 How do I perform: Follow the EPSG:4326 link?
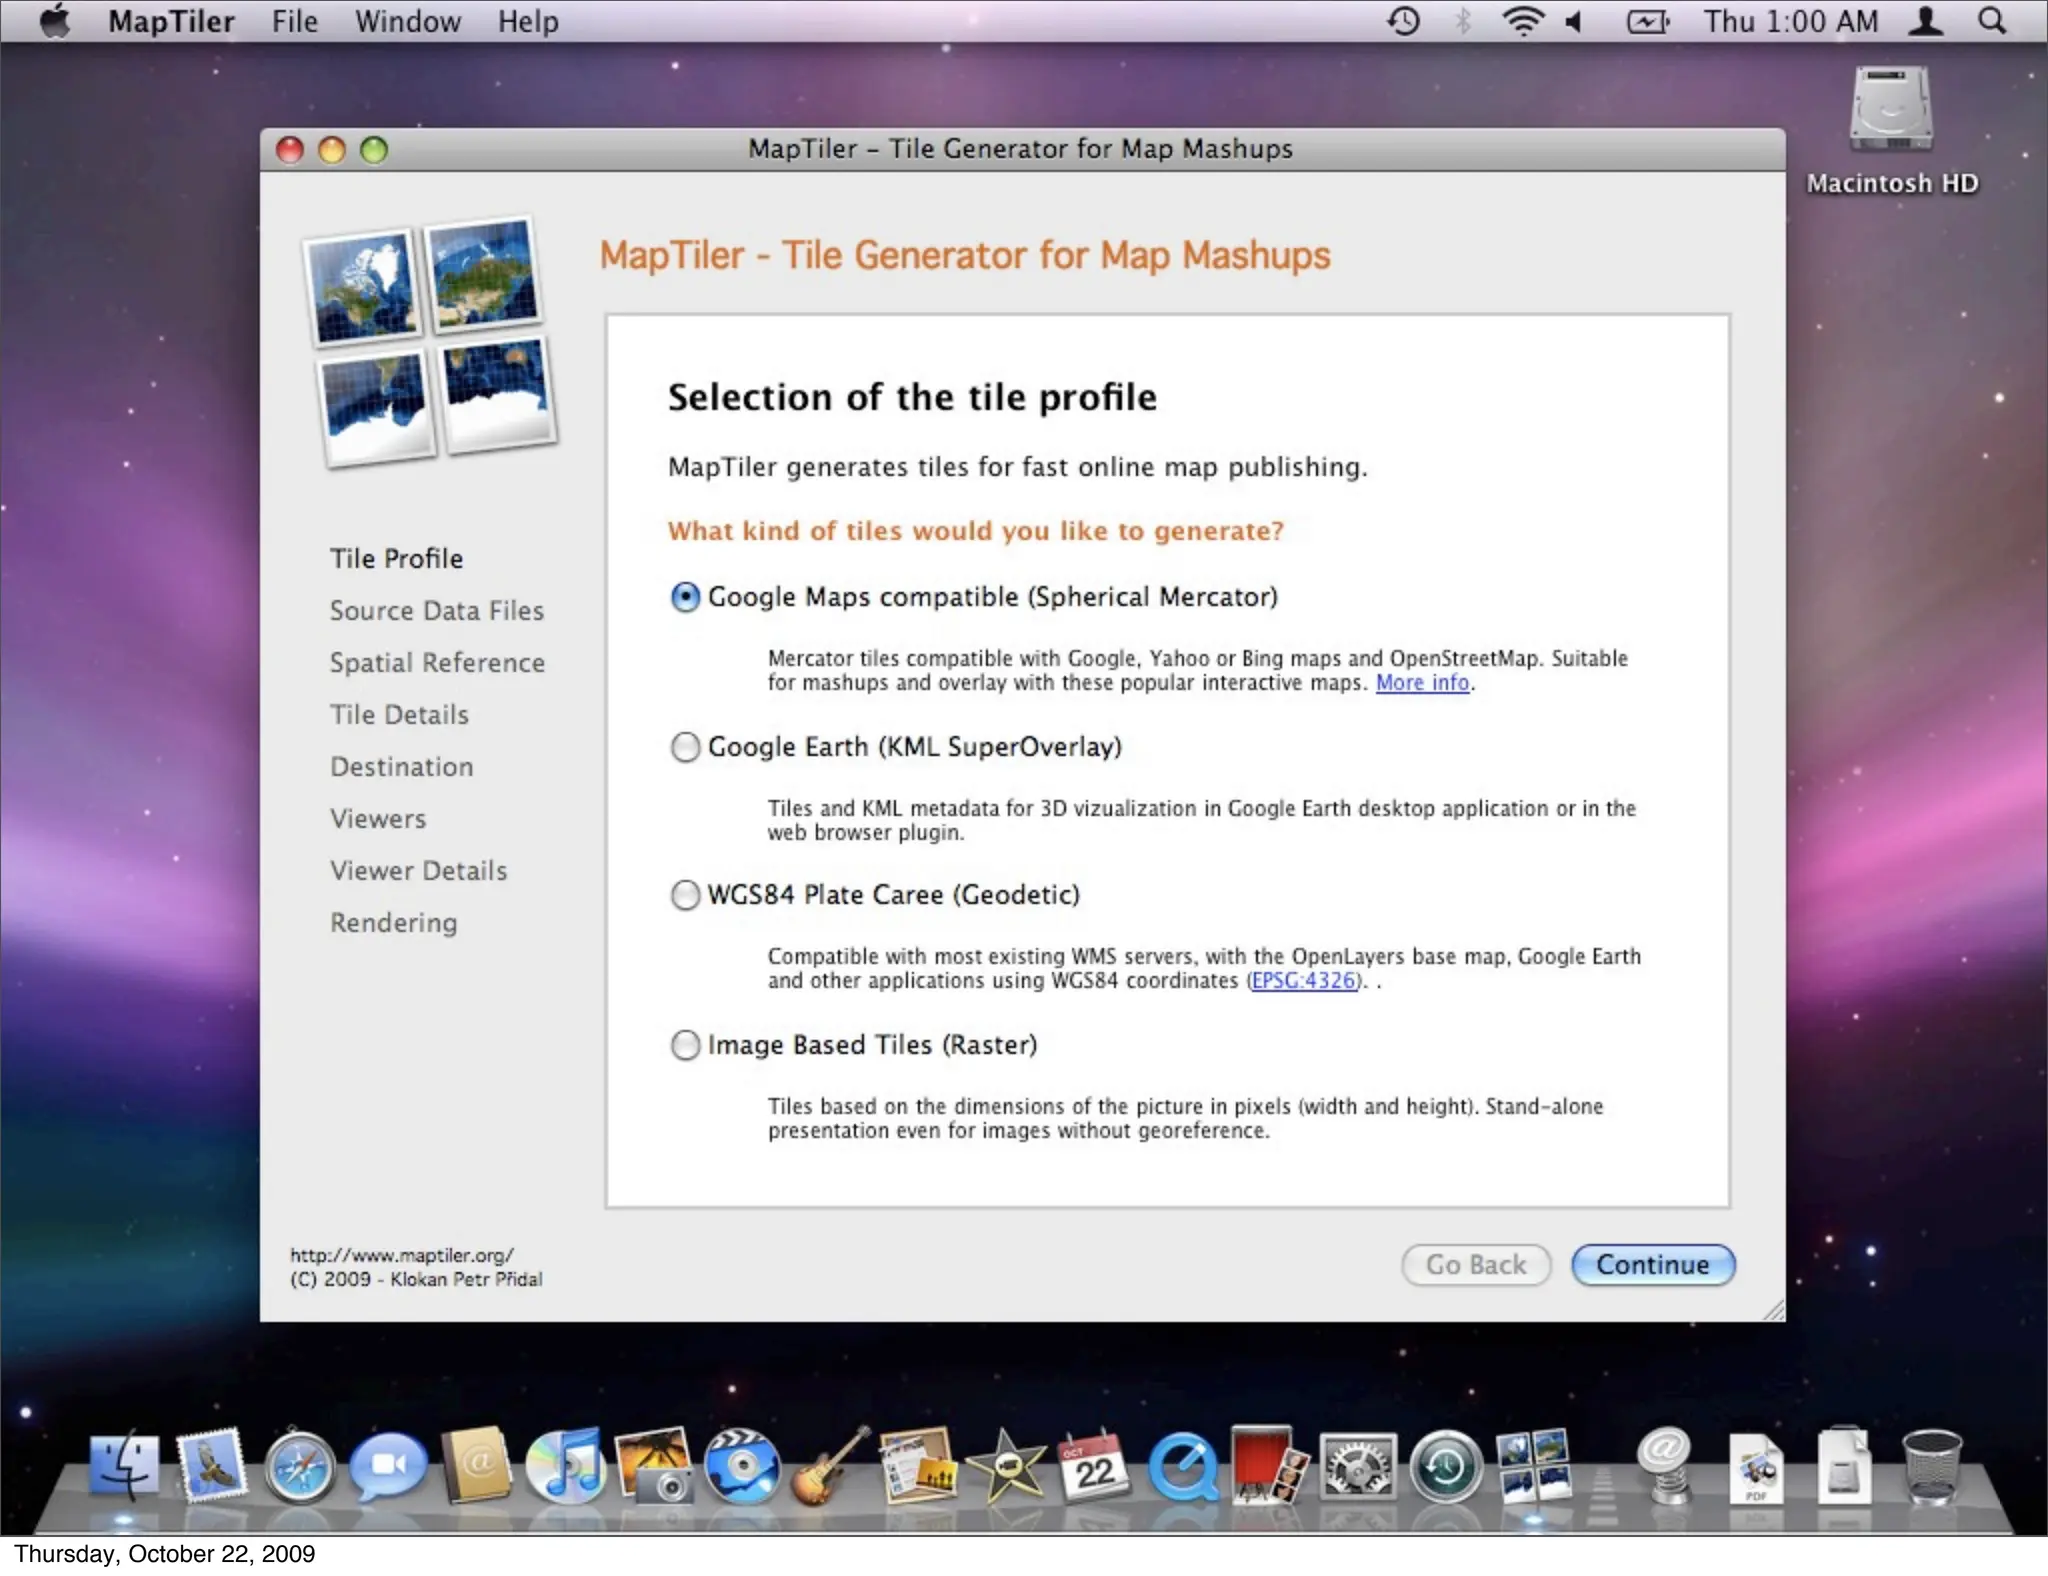point(1303,981)
